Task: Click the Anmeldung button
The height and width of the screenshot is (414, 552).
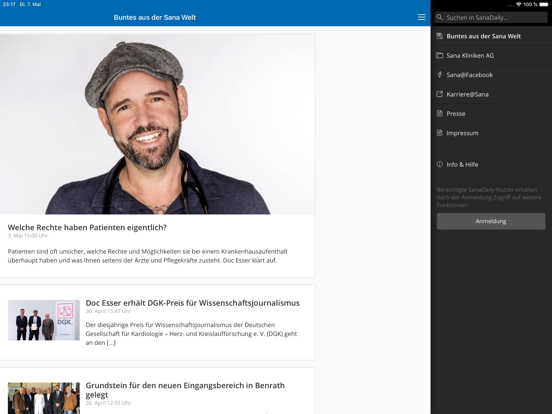Action: [x=491, y=221]
